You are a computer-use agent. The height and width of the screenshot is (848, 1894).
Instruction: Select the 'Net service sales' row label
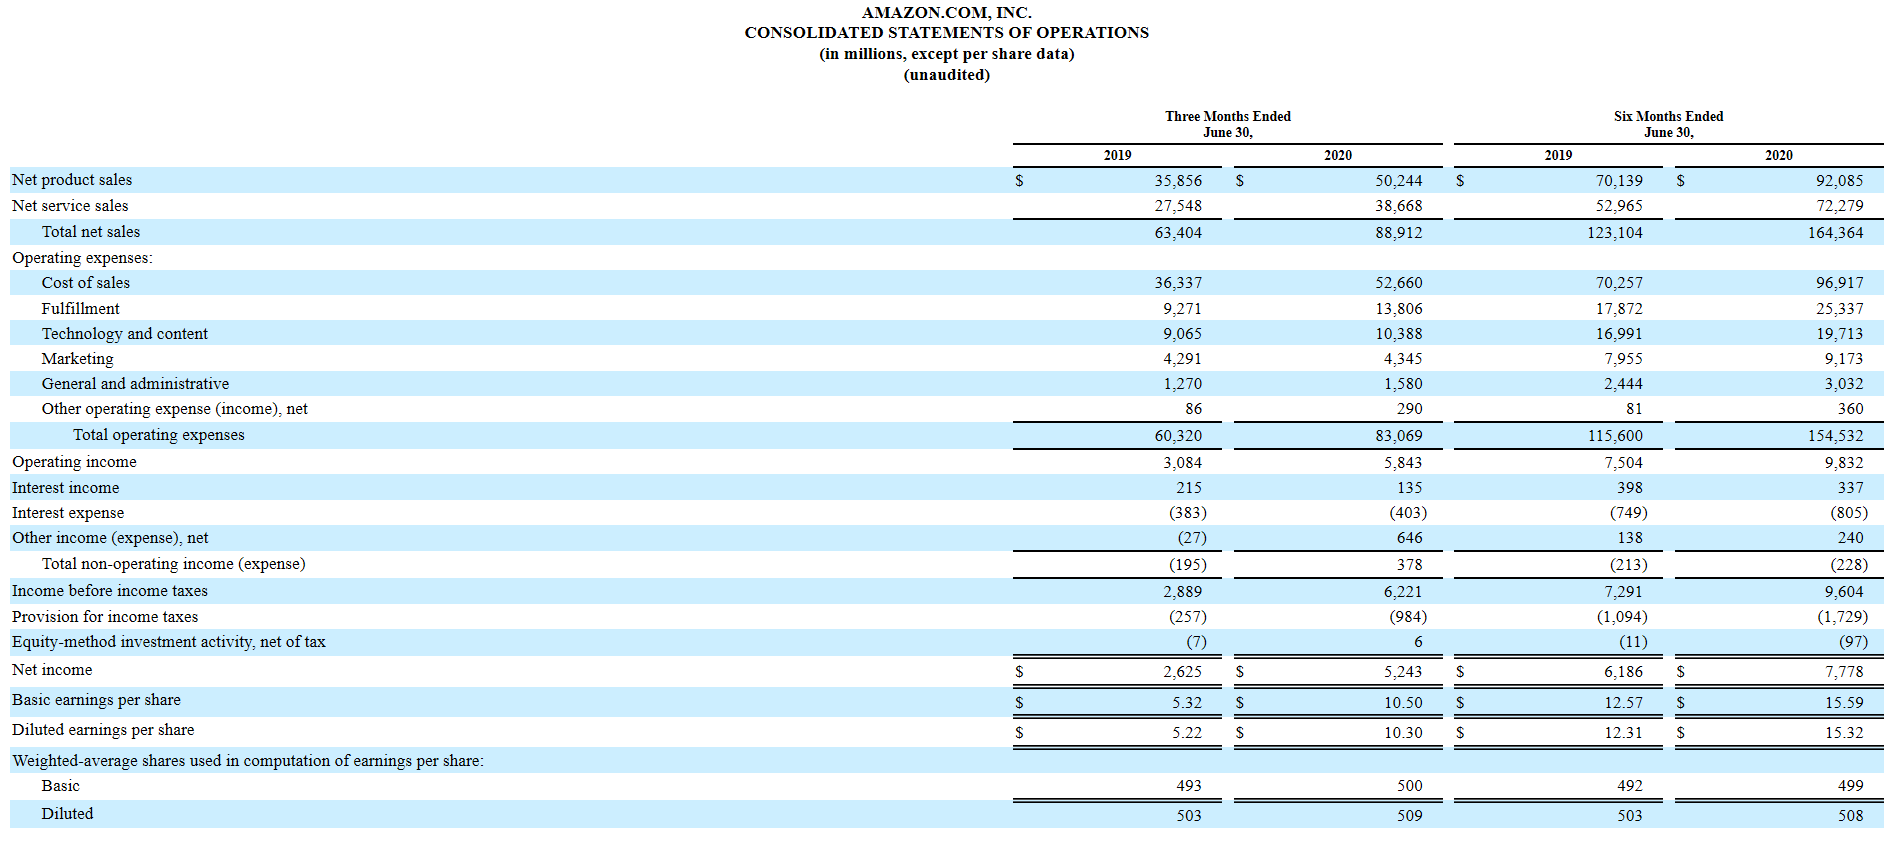tap(70, 206)
